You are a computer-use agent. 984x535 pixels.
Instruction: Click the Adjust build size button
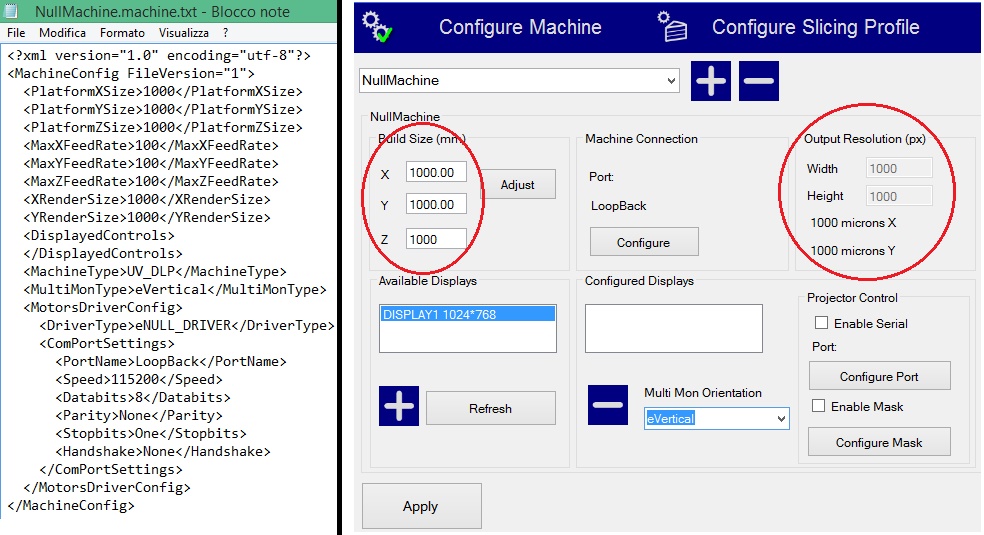518,185
